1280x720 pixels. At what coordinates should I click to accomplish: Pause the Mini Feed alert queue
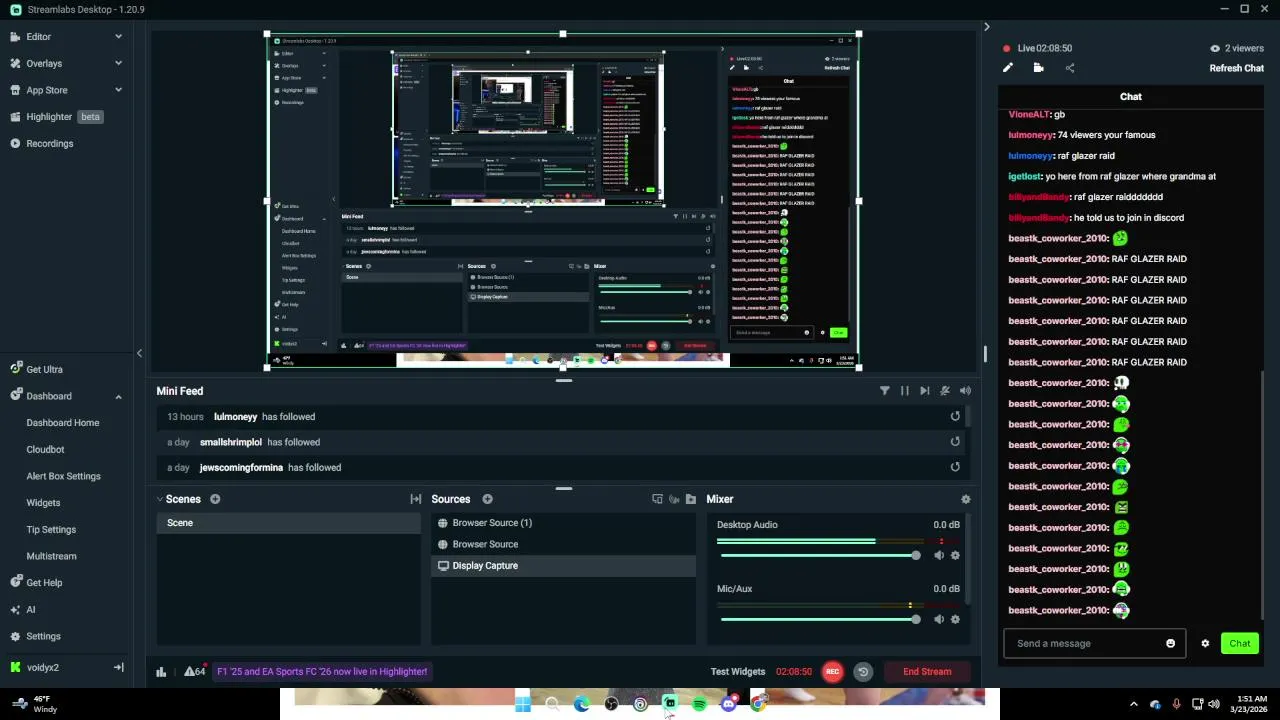(905, 391)
